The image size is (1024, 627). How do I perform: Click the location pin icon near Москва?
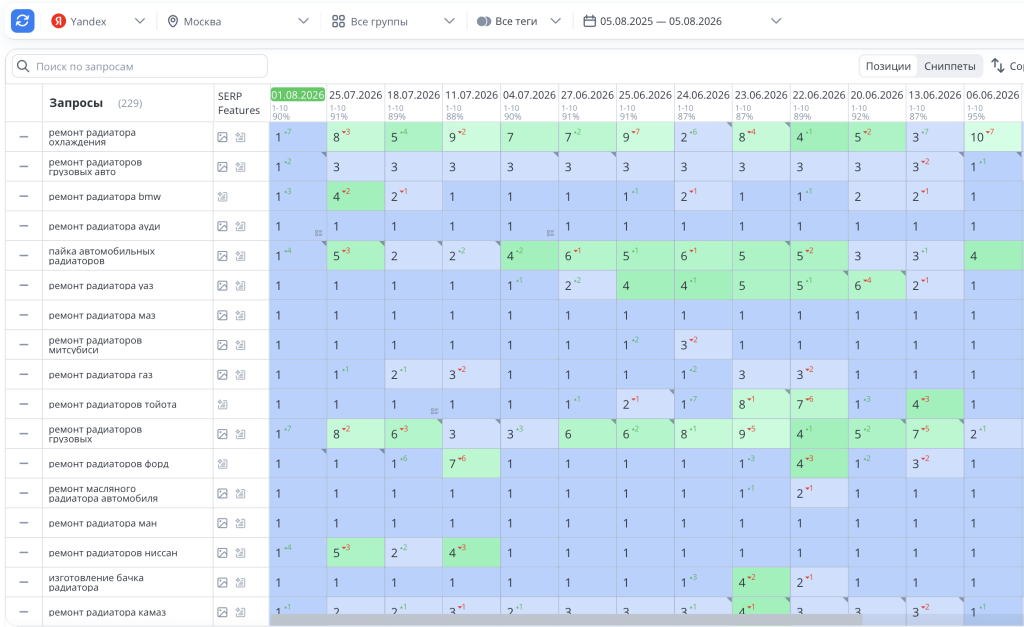(173, 22)
